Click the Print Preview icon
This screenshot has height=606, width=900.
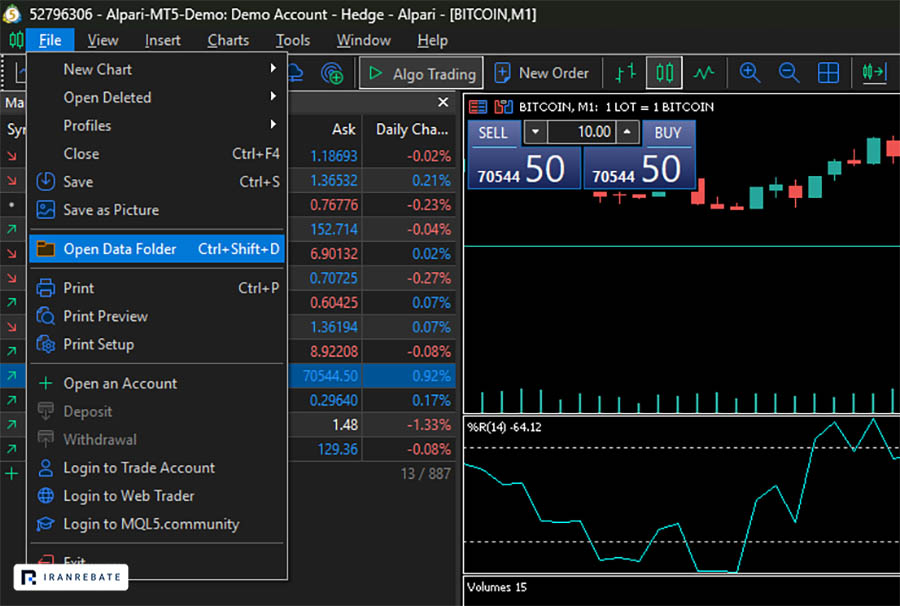click(45, 316)
